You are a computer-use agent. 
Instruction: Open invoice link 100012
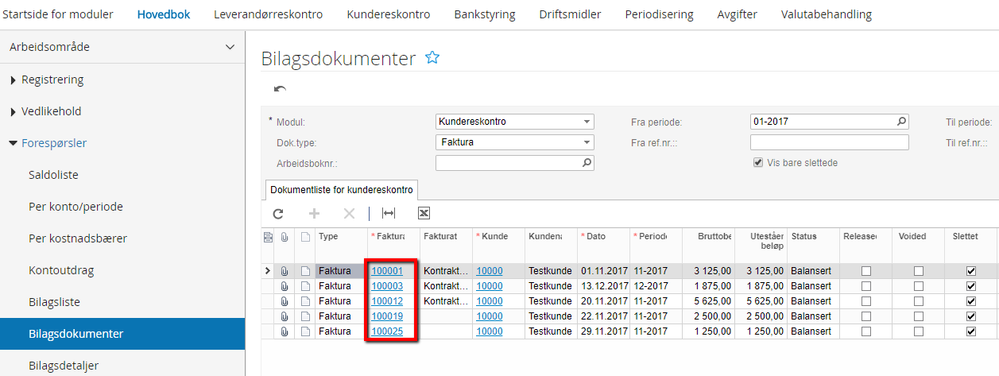pos(387,301)
